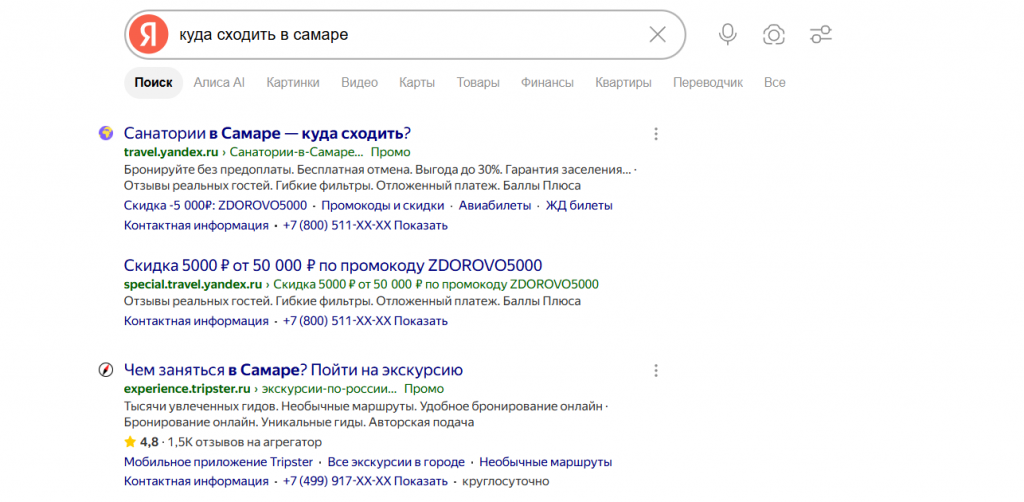Image resolution: width=1024 pixels, height=502 pixels.
Task: Click the star rating 4,8 icon
Action: click(x=130, y=442)
